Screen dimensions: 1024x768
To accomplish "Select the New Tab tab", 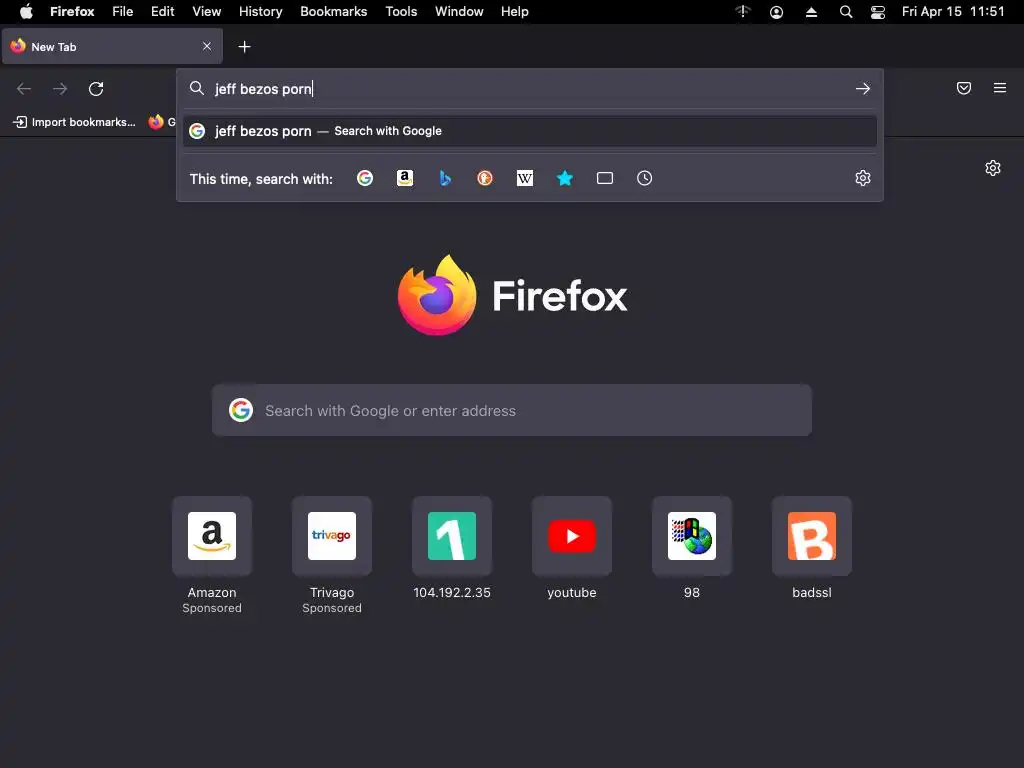I will pos(112,46).
